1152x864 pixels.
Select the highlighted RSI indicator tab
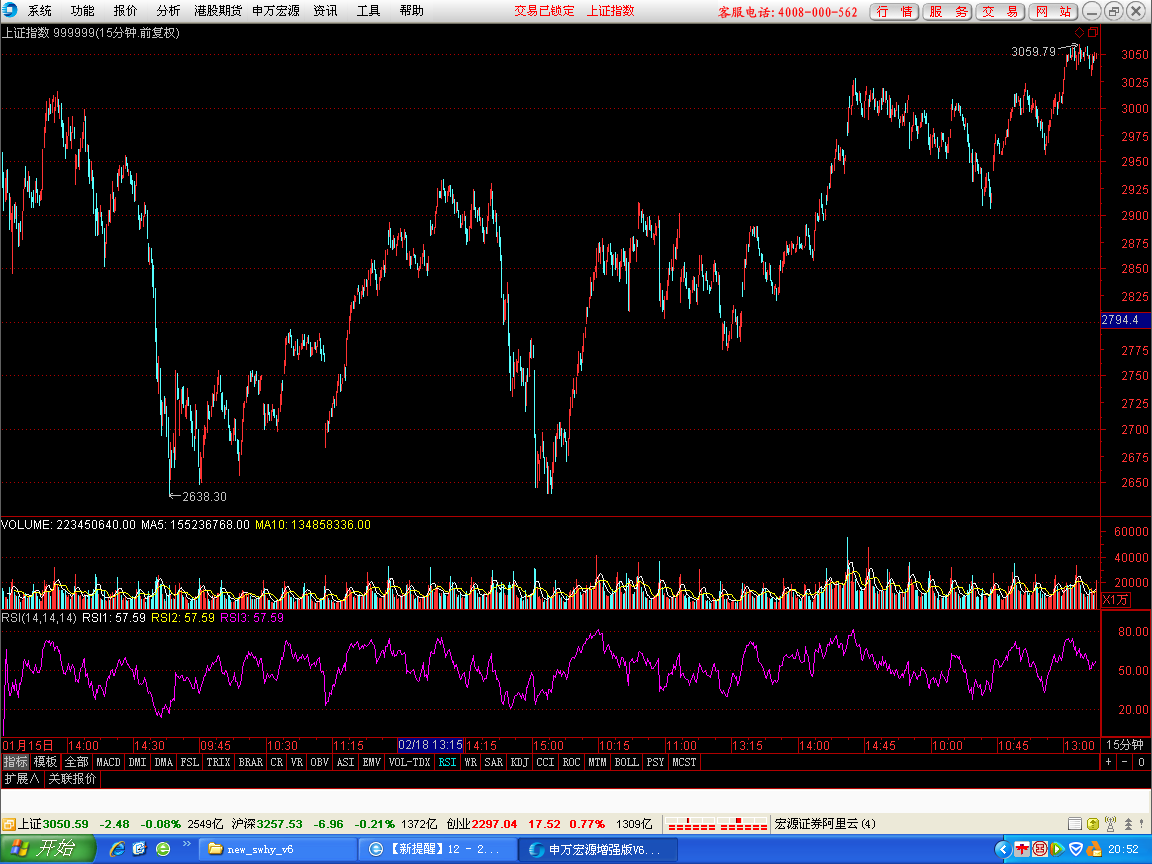click(x=447, y=762)
